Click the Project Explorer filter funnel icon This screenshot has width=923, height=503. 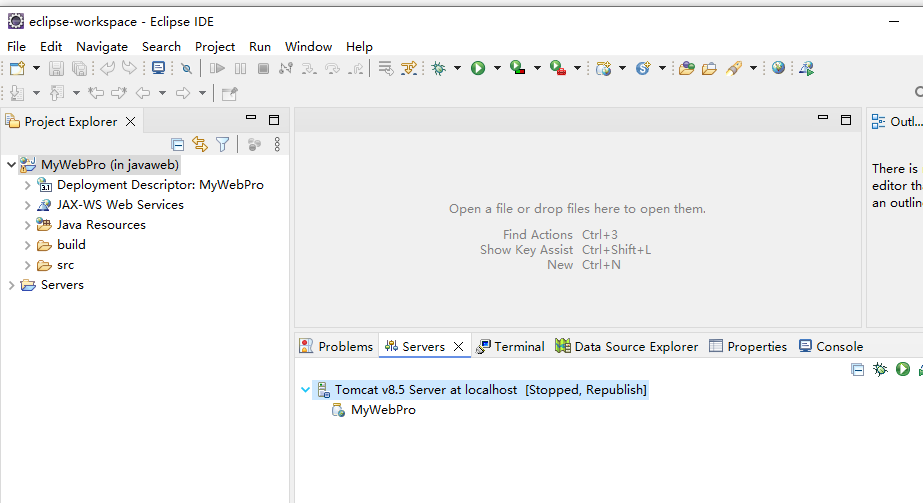223,144
